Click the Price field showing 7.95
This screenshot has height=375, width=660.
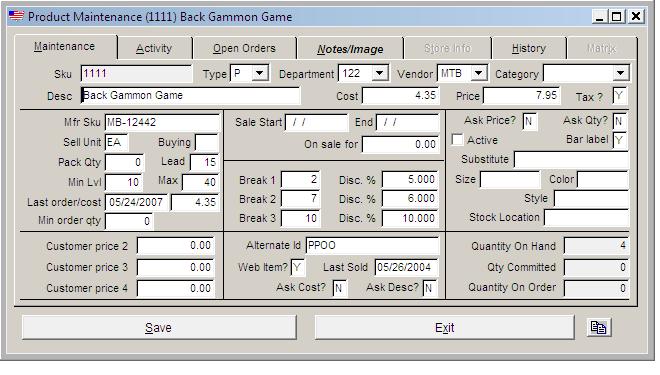click(522, 96)
